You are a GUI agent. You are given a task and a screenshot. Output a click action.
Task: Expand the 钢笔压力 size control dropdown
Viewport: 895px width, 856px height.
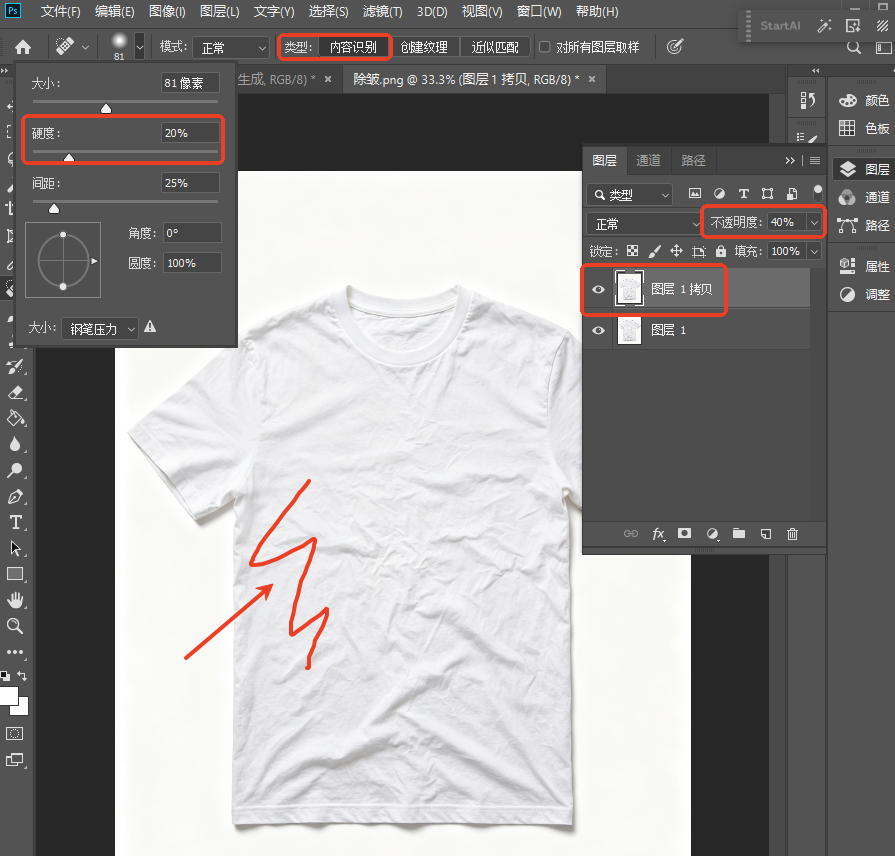(x=99, y=329)
